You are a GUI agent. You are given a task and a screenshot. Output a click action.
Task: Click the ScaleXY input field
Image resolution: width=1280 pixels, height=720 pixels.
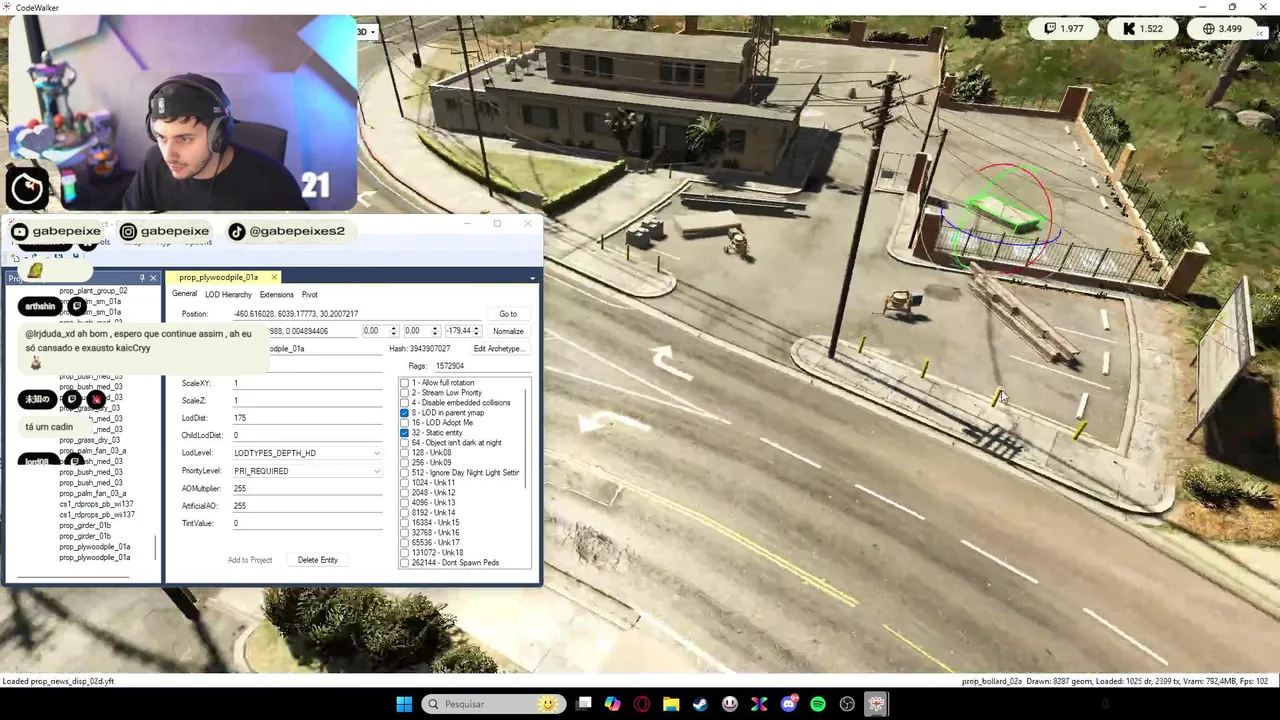(x=306, y=383)
